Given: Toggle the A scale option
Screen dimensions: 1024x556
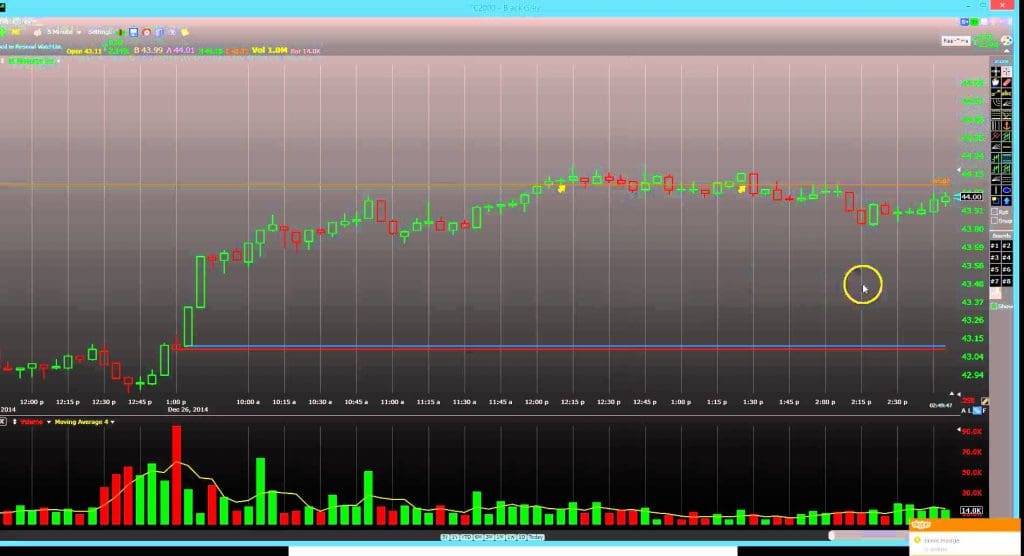Looking at the screenshot, I should [963, 411].
